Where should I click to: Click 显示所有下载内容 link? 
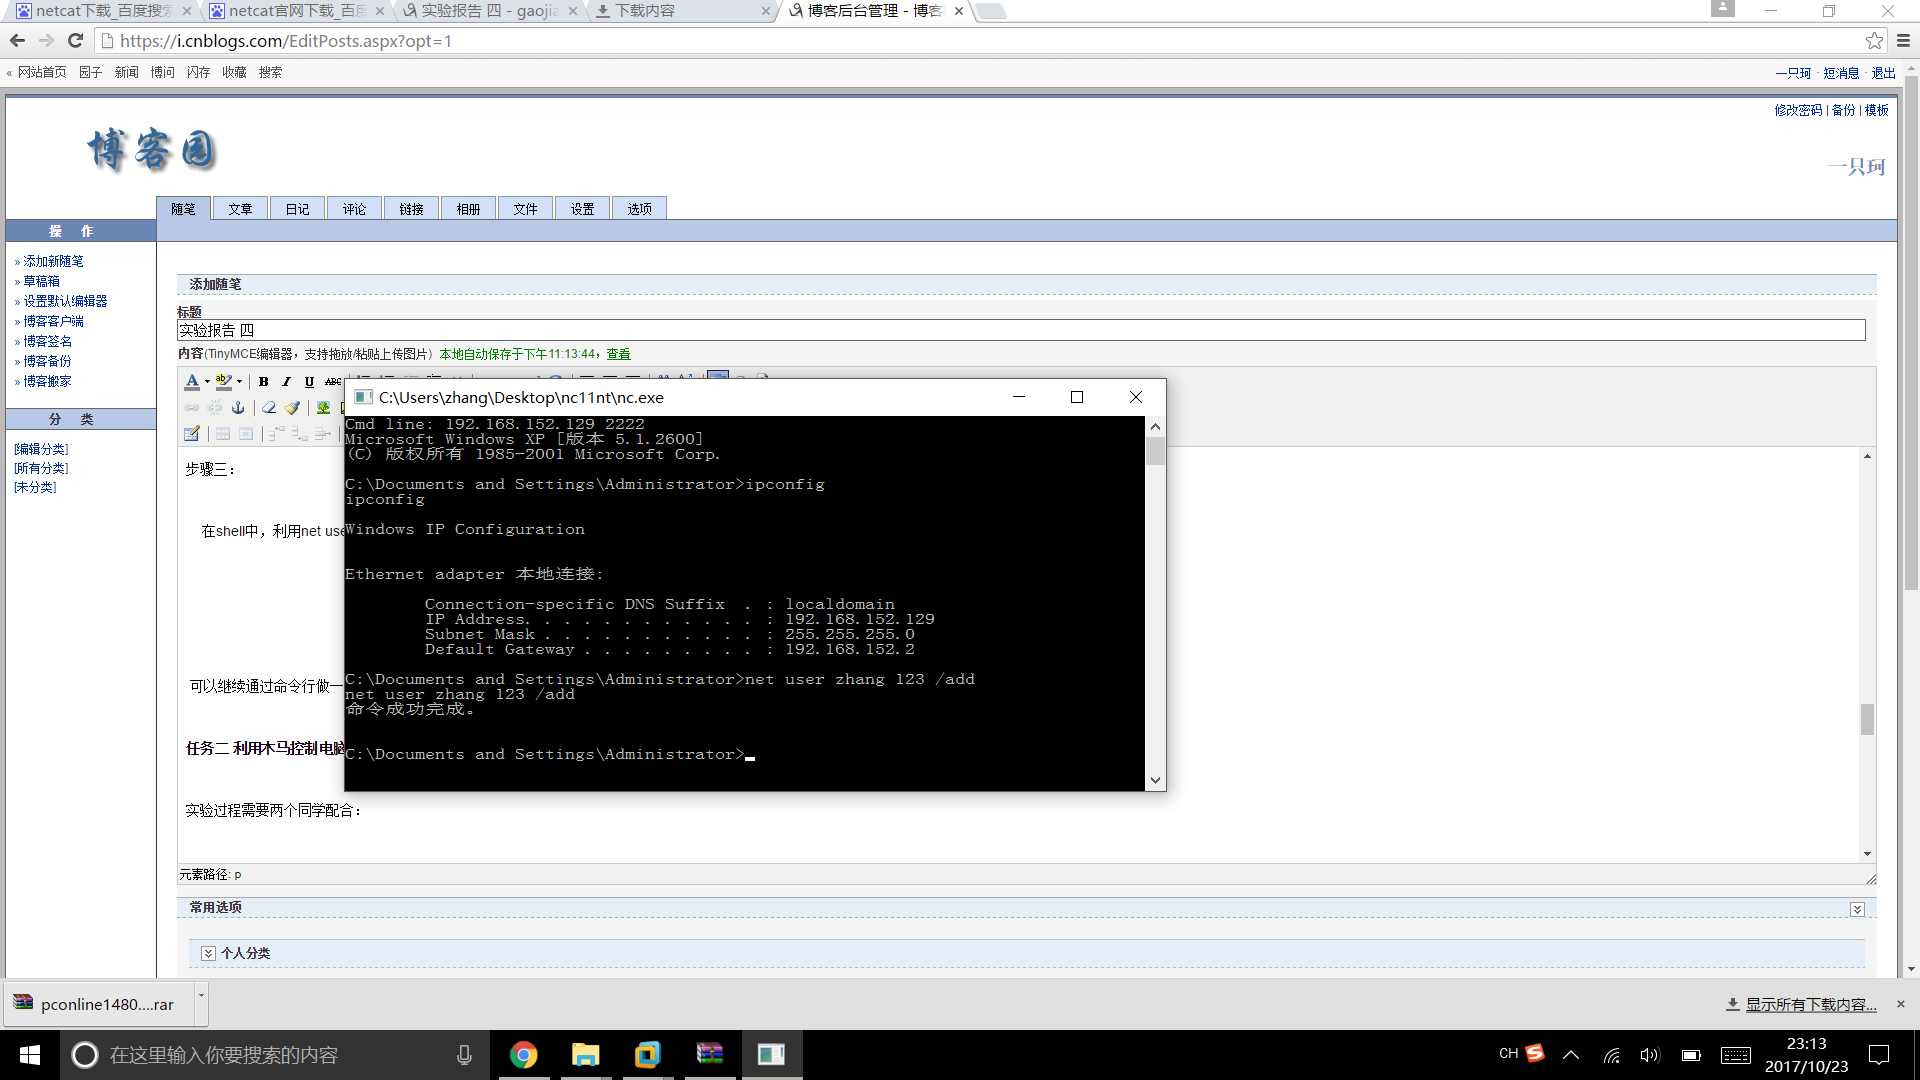1811,1005
